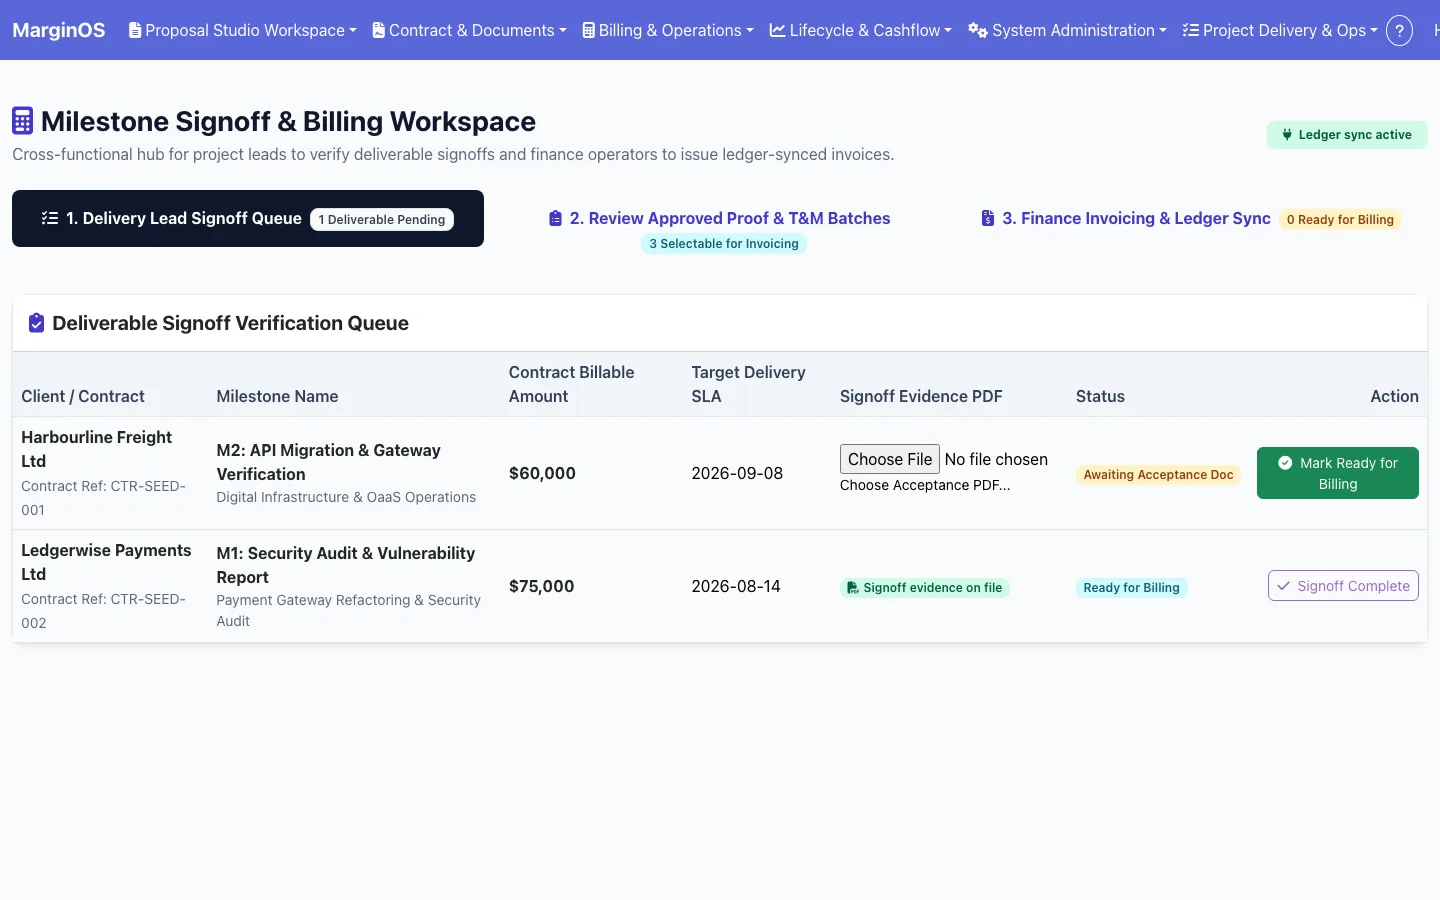Click the clipboard icon on Review Approved Proof tab

pos(555,218)
